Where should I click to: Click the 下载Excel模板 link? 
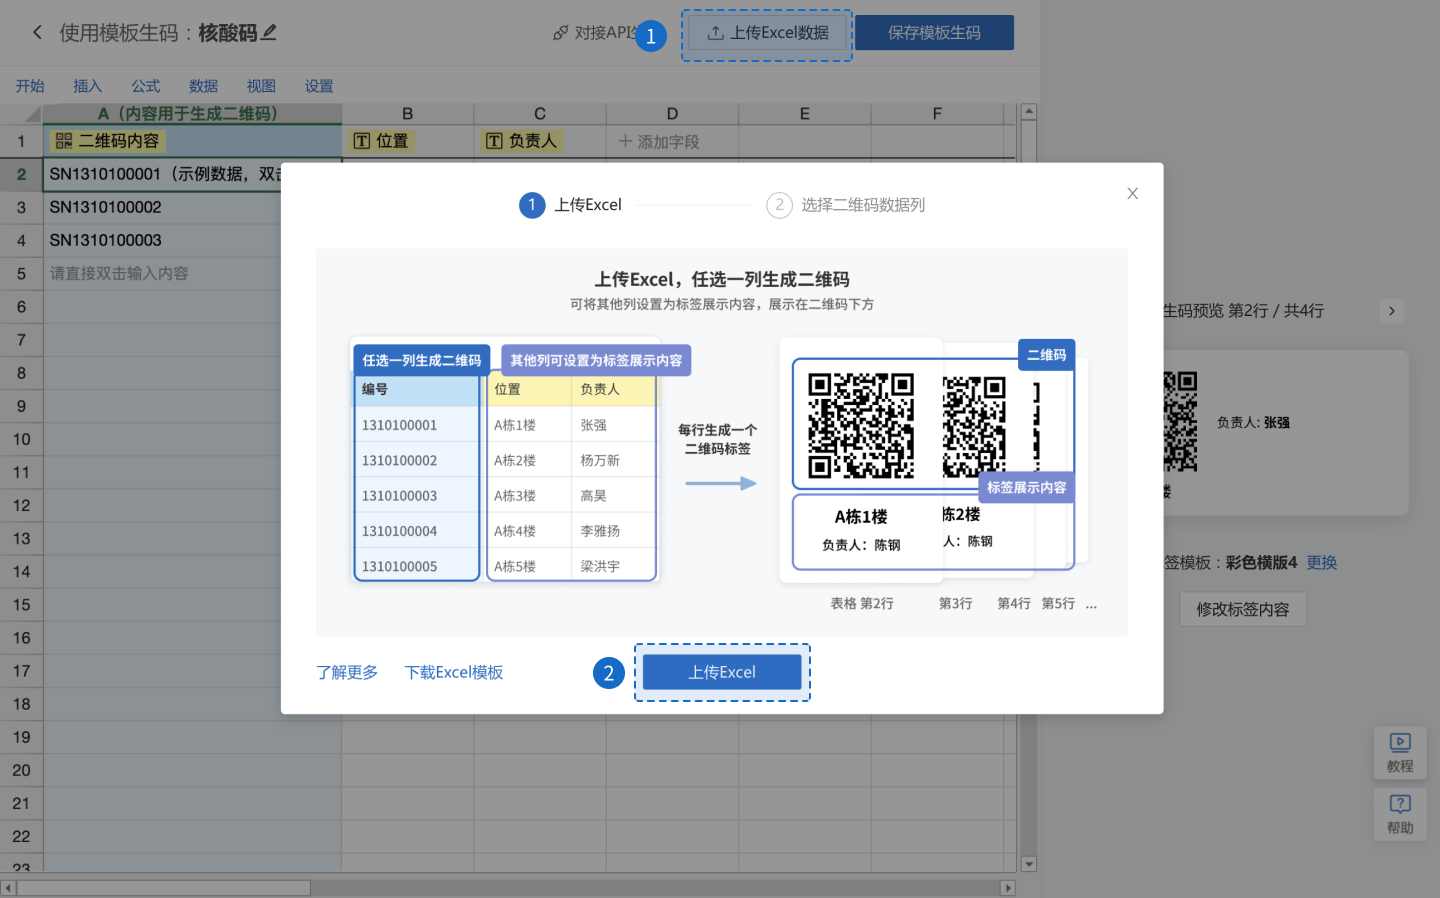coord(454,672)
